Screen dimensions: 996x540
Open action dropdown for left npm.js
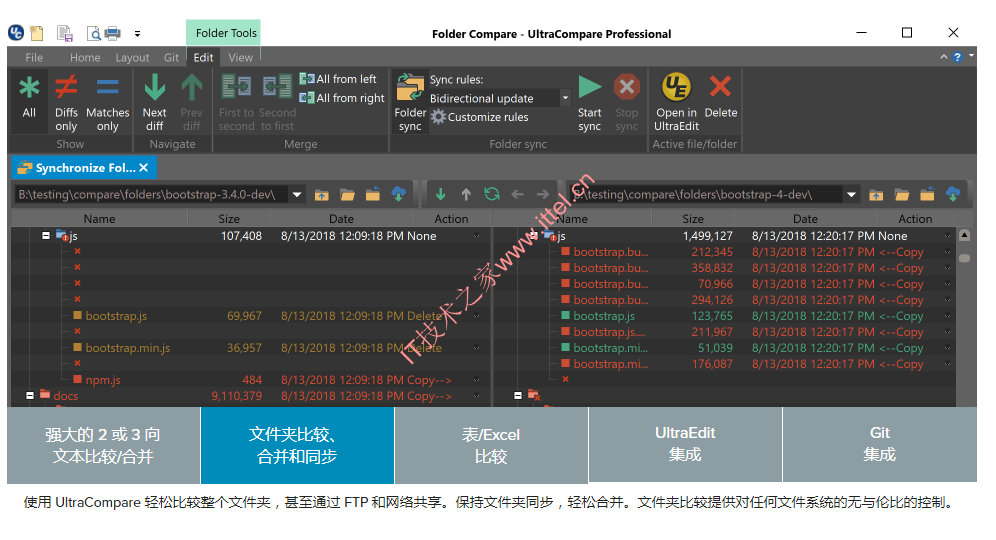tap(476, 380)
